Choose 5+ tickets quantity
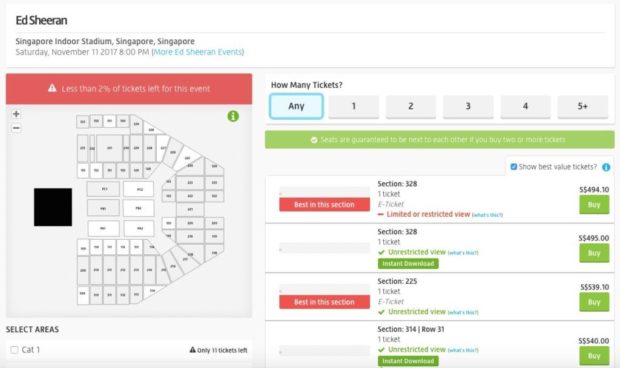 582,106
